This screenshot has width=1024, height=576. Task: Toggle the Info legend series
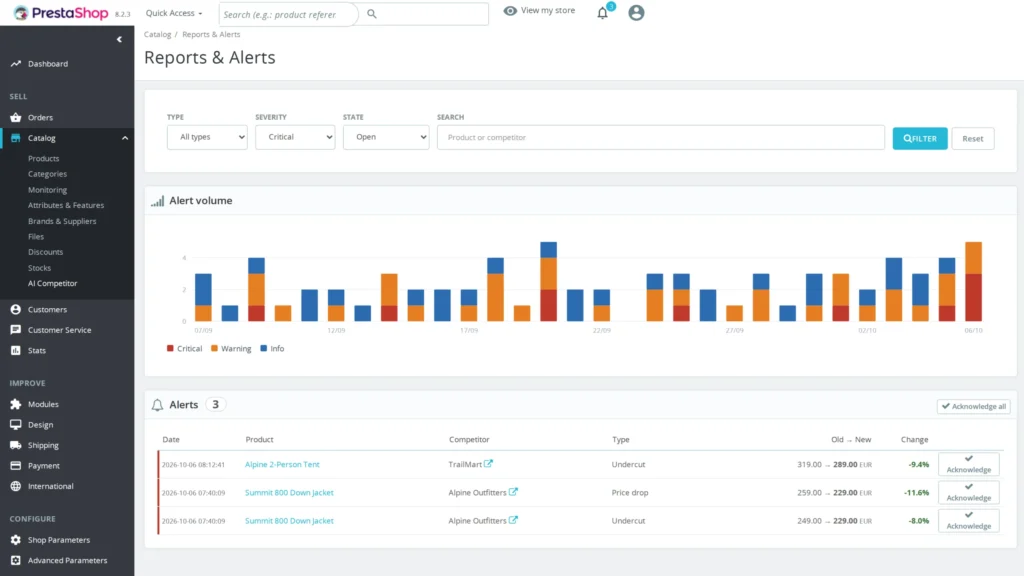[272, 349]
